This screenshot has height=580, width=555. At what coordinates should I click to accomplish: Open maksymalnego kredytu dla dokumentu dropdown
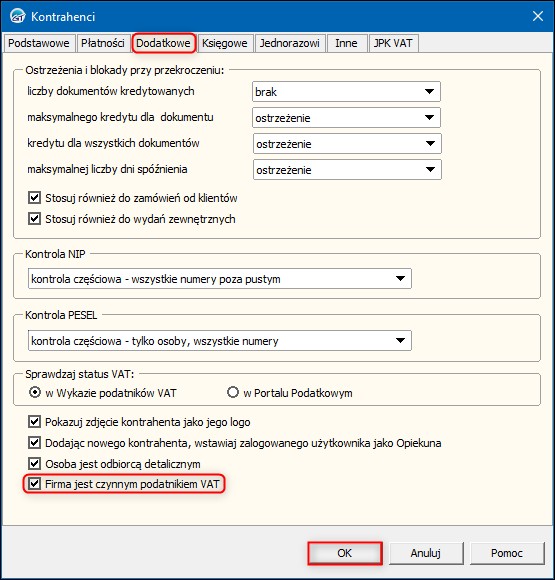point(346,118)
